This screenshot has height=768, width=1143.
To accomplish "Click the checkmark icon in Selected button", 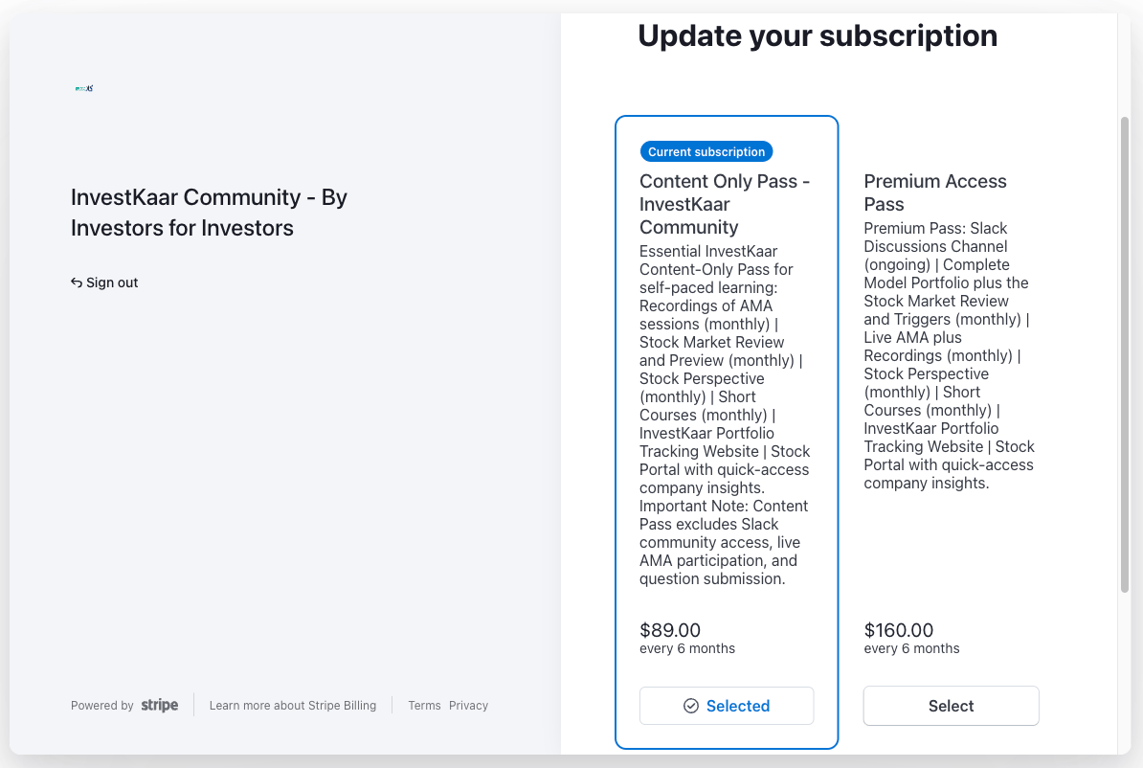I will 691,706.
